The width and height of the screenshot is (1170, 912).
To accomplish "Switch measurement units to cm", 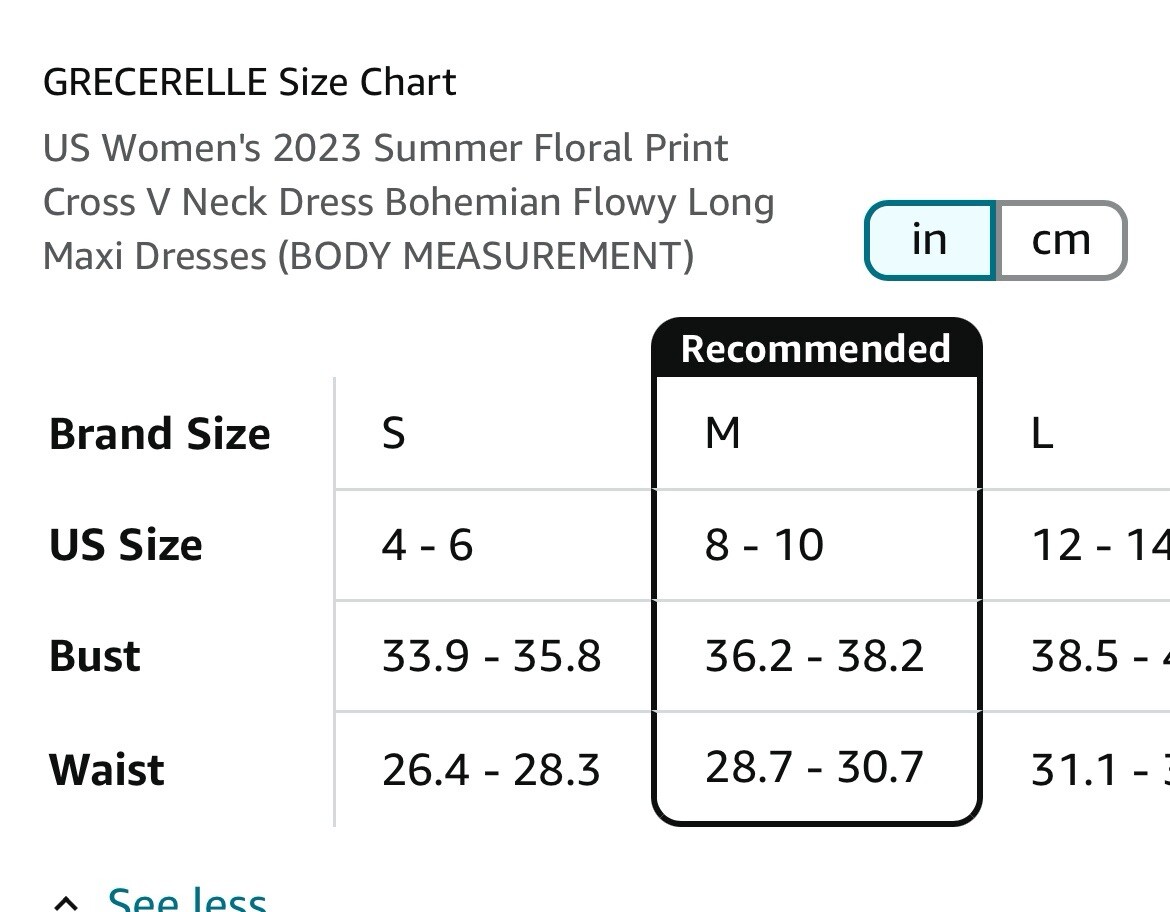I will [1061, 240].
